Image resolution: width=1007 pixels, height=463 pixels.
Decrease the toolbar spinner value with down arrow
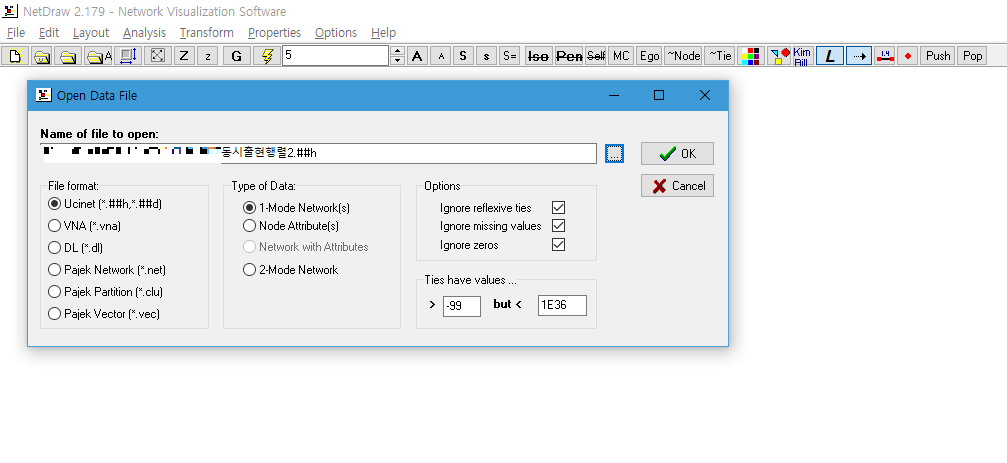[x=398, y=60]
